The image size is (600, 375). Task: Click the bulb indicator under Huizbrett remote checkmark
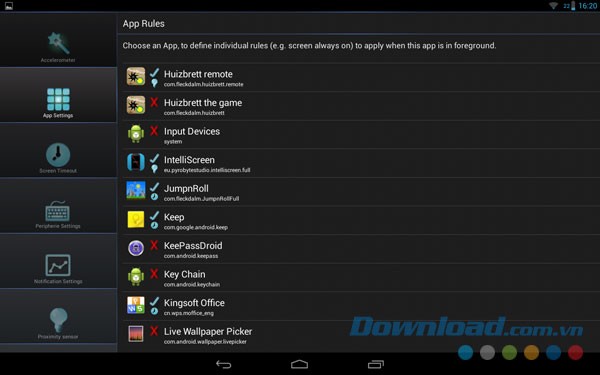154,83
